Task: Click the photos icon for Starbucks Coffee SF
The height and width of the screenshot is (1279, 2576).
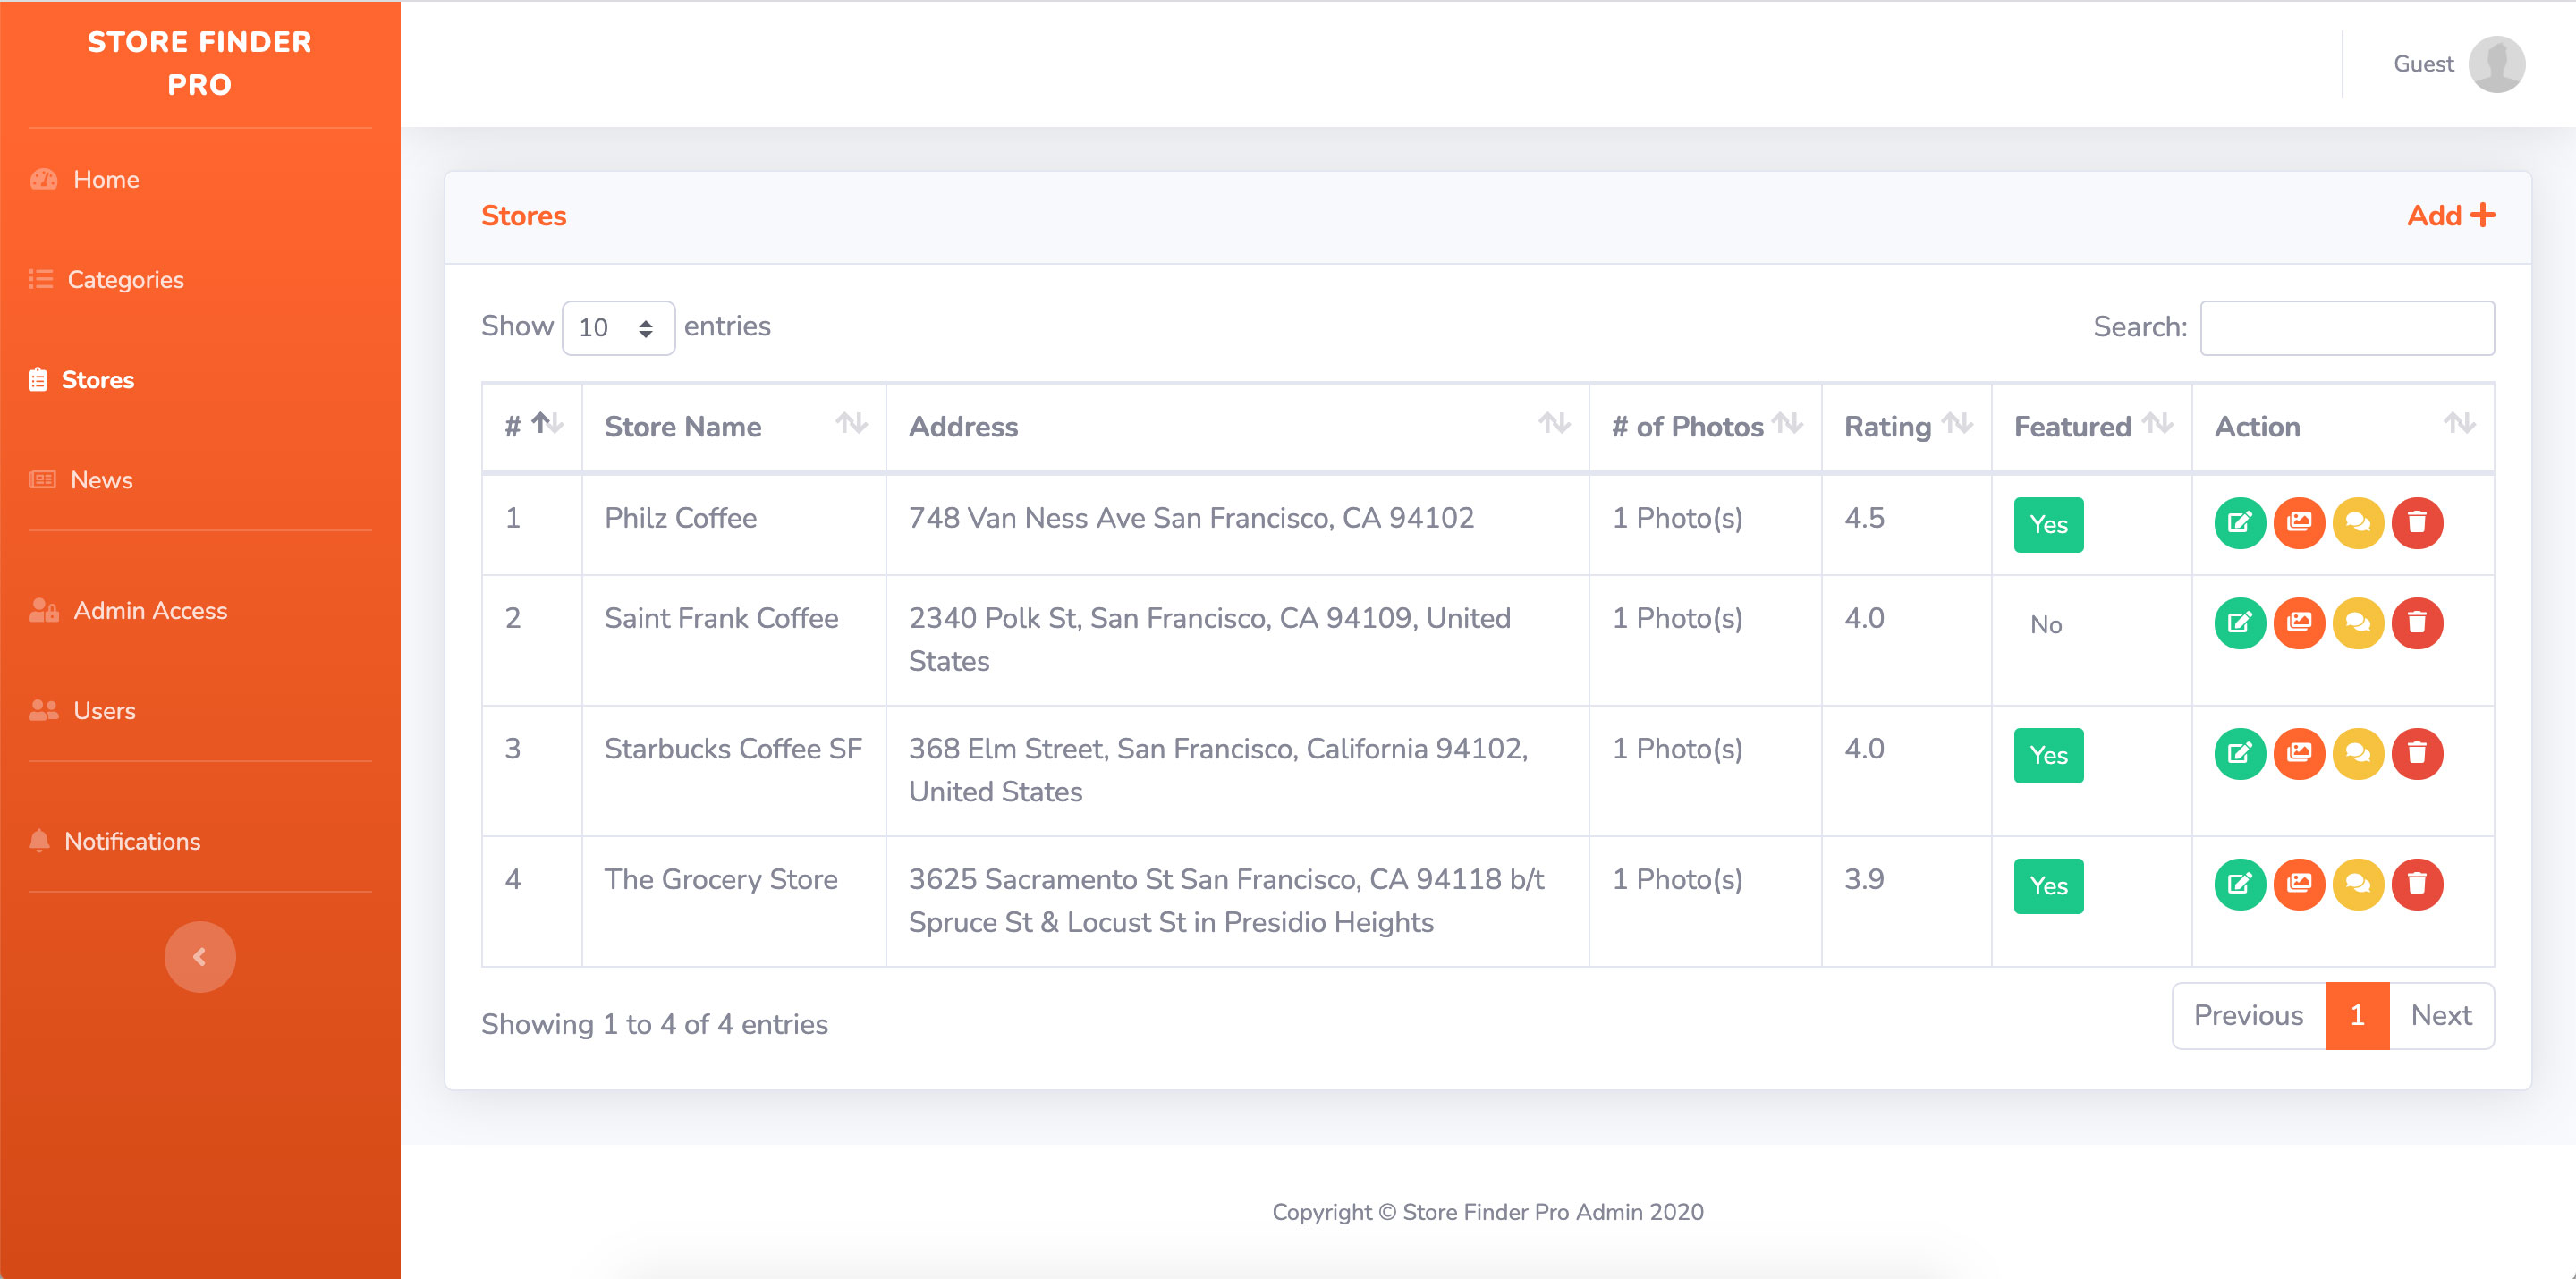Action: tap(2298, 753)
